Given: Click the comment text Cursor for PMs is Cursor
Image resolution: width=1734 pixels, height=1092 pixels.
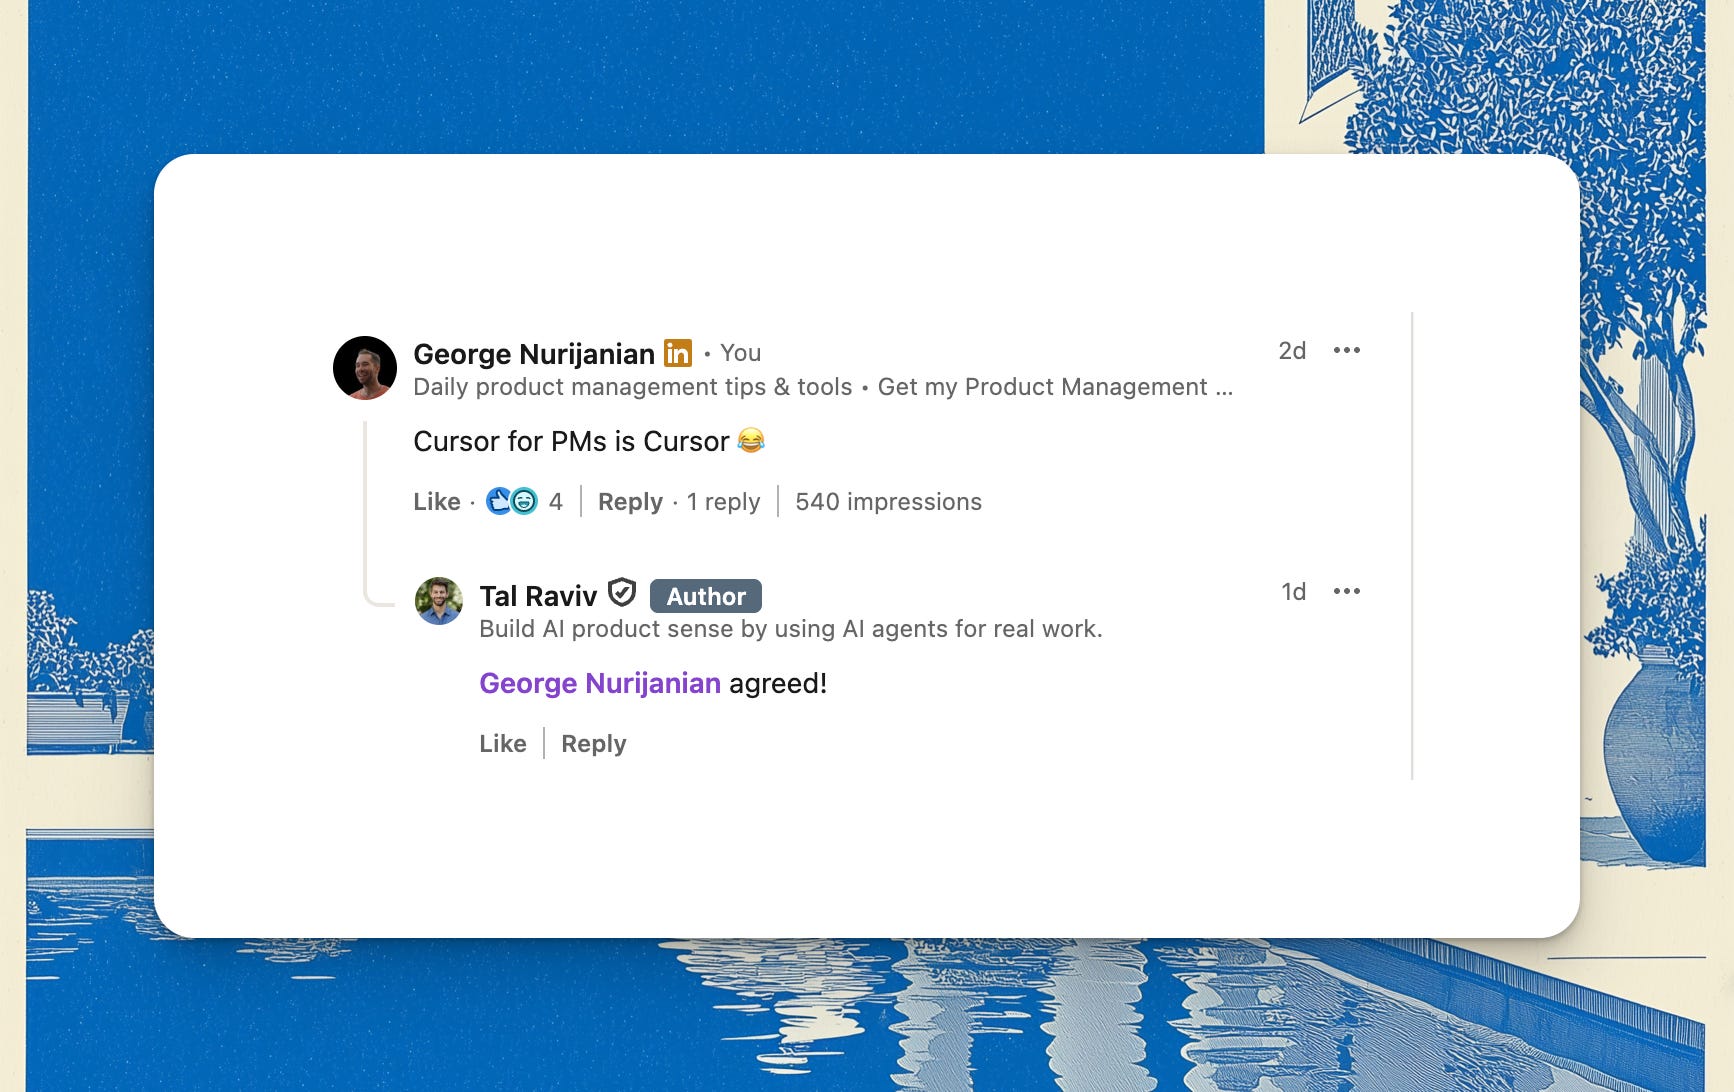Looking at the screenshot, I should [x=589, y=441].
